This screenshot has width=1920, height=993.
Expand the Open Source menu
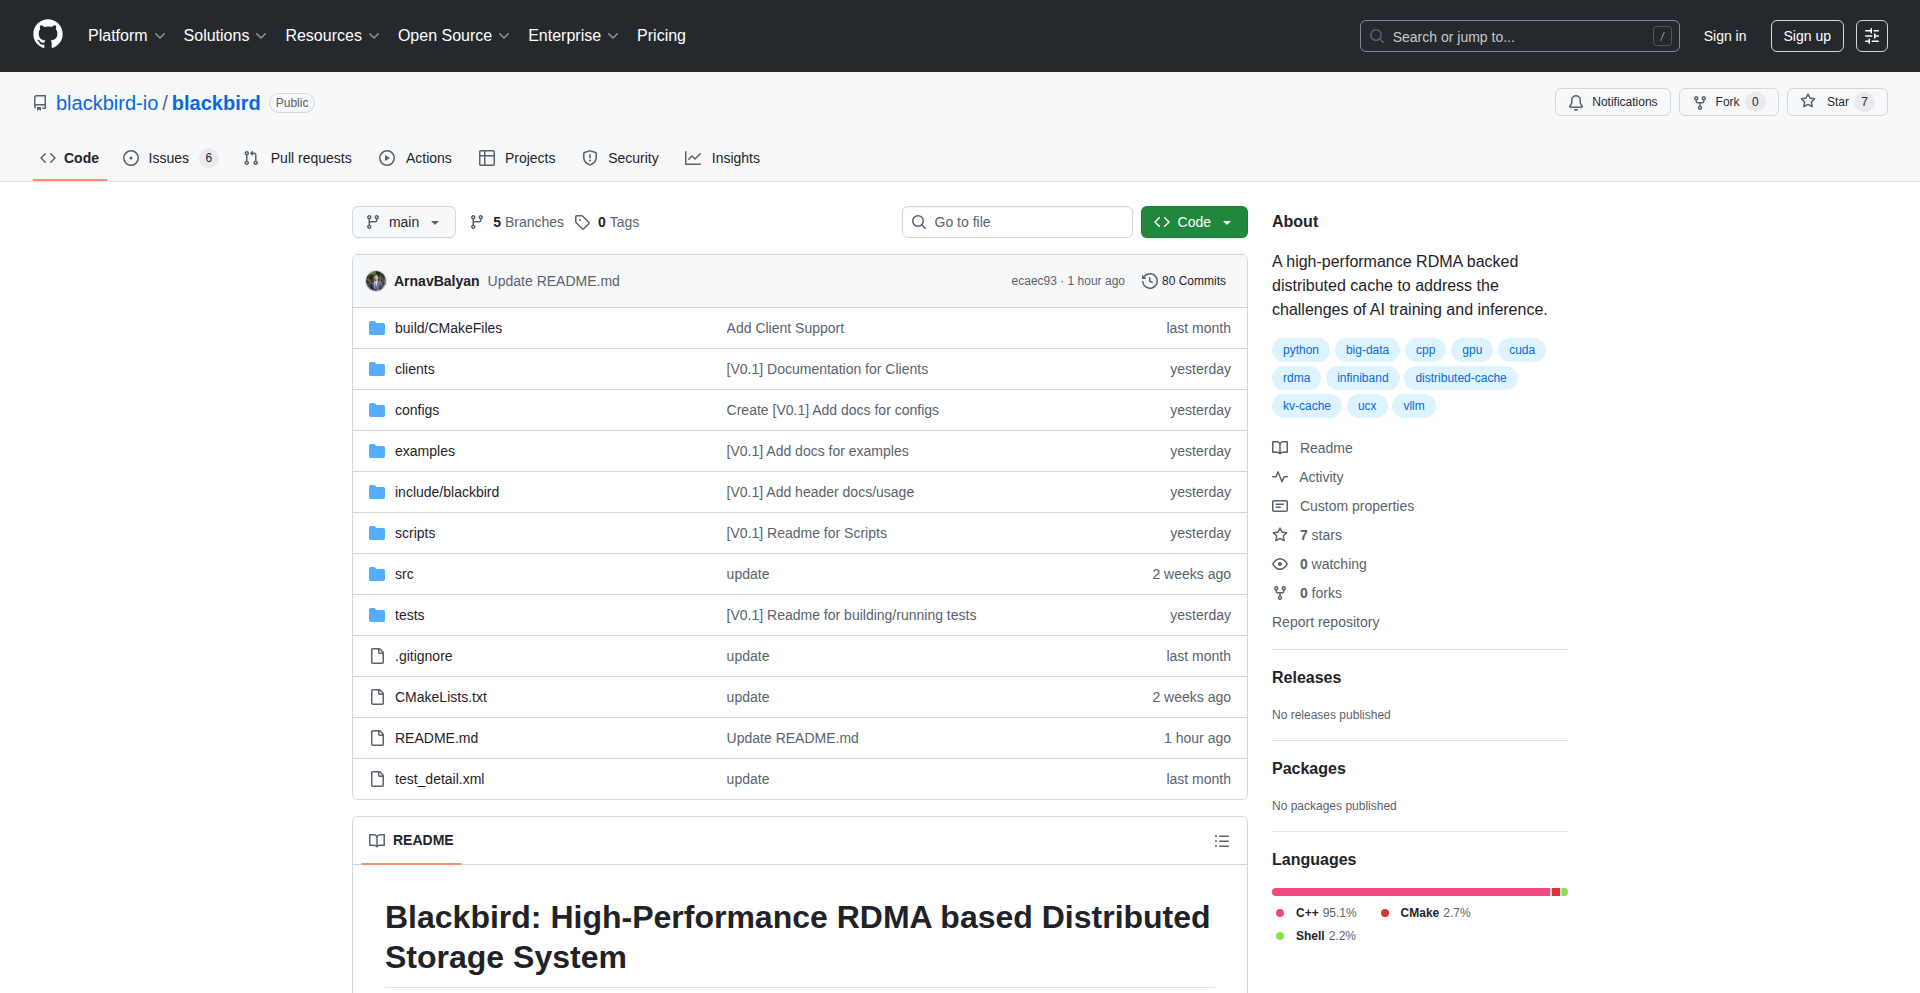[x=453, y=35]
